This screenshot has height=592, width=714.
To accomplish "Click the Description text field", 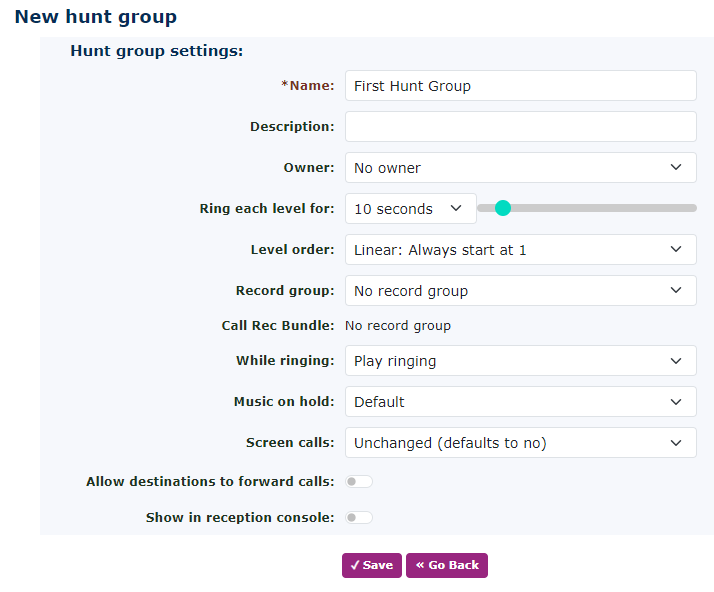I will 520,127.
